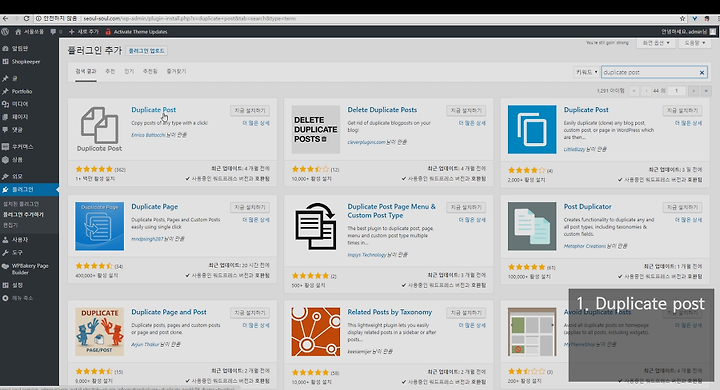This screenshot has width=720, height=390.
Task: Open Portfolio in the sidebar
Action: click(x=22, y=91)
